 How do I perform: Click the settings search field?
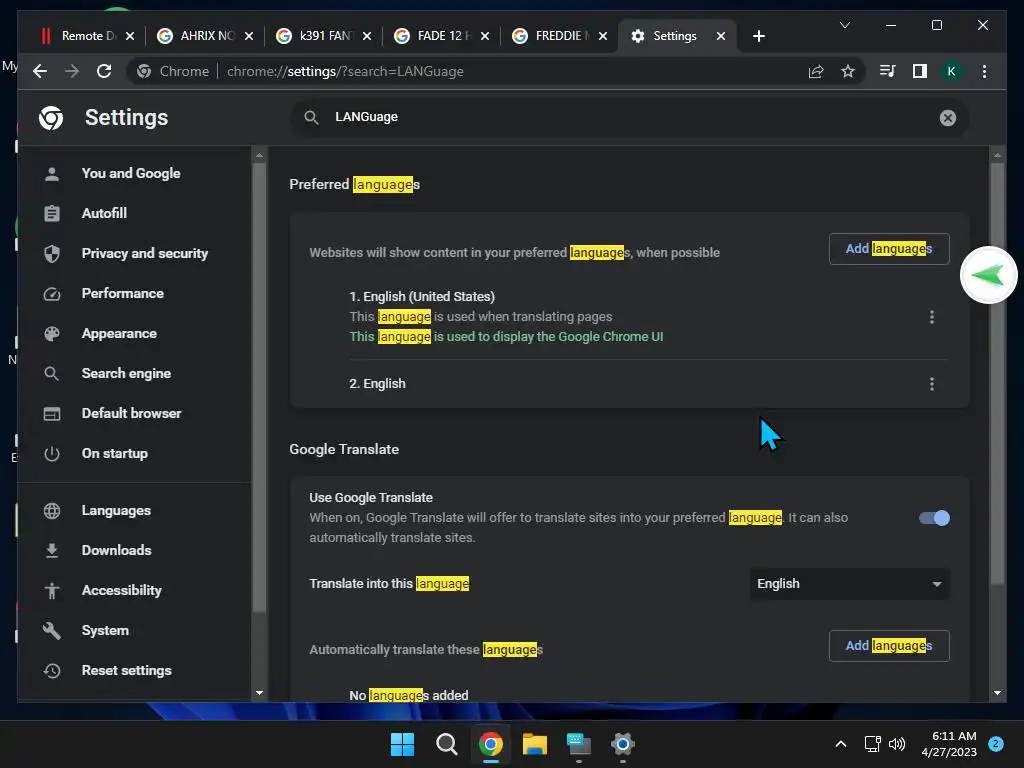pyautogui.click(x=630, y=118)
